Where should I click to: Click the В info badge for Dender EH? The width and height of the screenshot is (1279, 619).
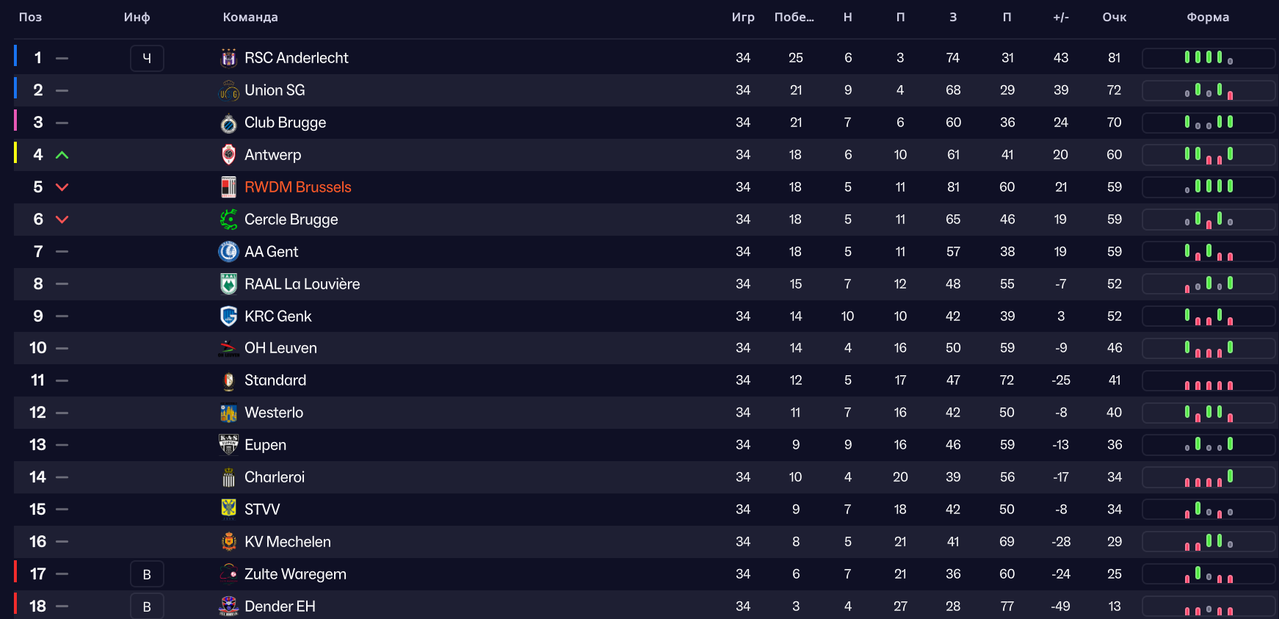pyautogui.click(x=147, y=606)
